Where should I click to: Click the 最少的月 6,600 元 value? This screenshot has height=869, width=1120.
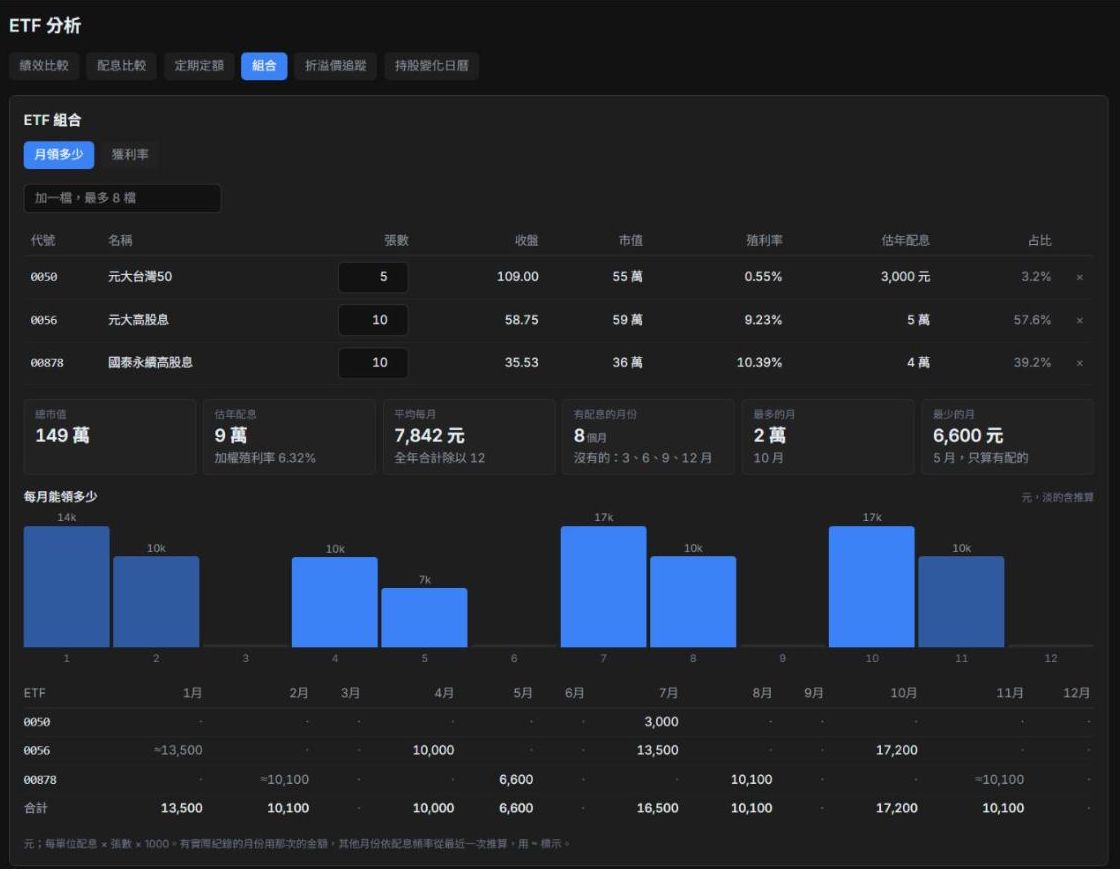pos(968,436)
